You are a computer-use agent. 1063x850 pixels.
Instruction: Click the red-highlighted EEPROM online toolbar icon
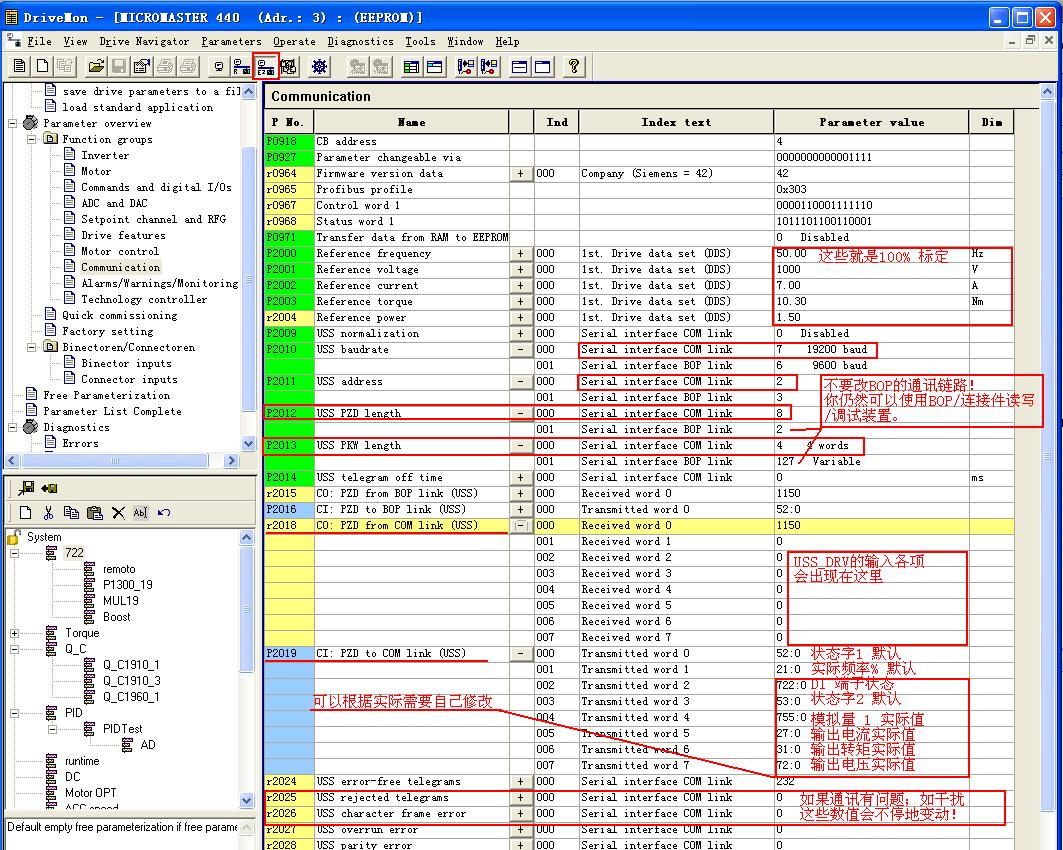tap(265, 67)
